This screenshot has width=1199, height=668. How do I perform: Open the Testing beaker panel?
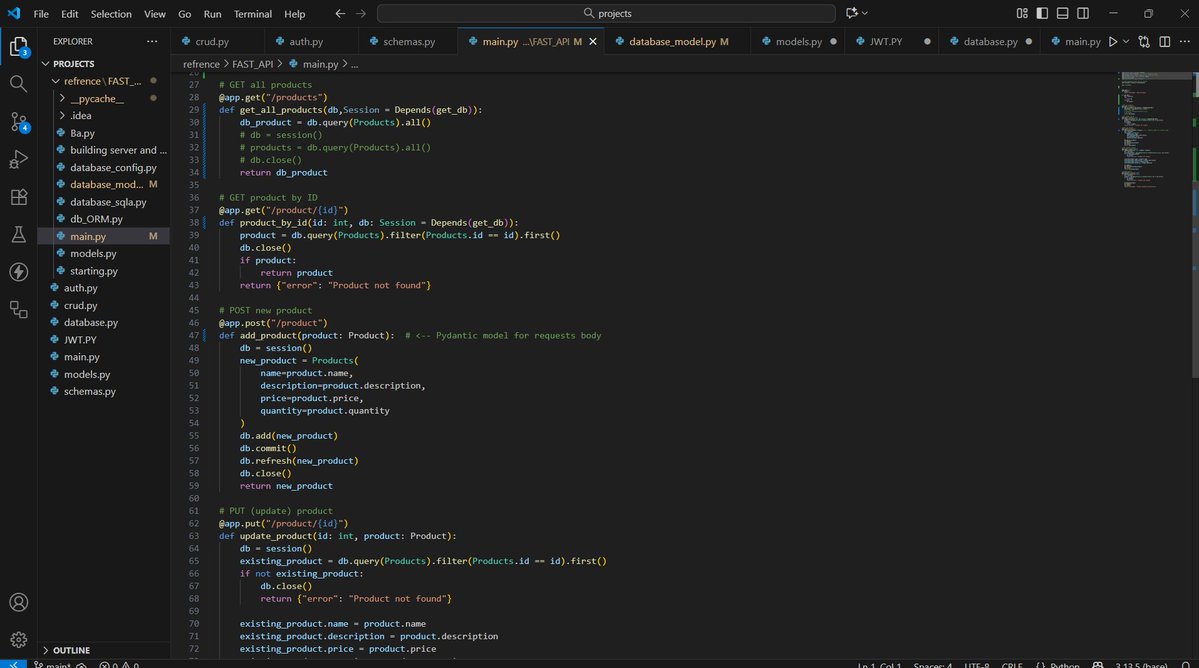[18, 235]
